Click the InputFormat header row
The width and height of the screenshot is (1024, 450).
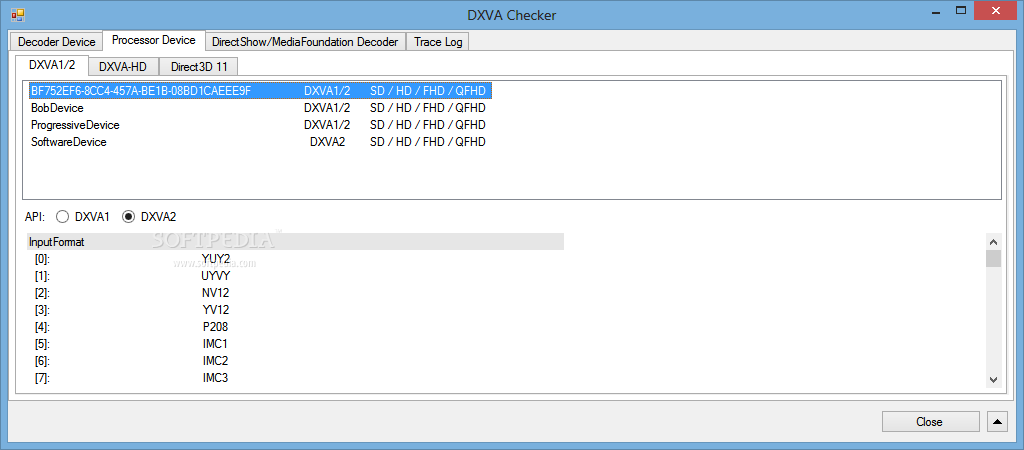point(295,242)
